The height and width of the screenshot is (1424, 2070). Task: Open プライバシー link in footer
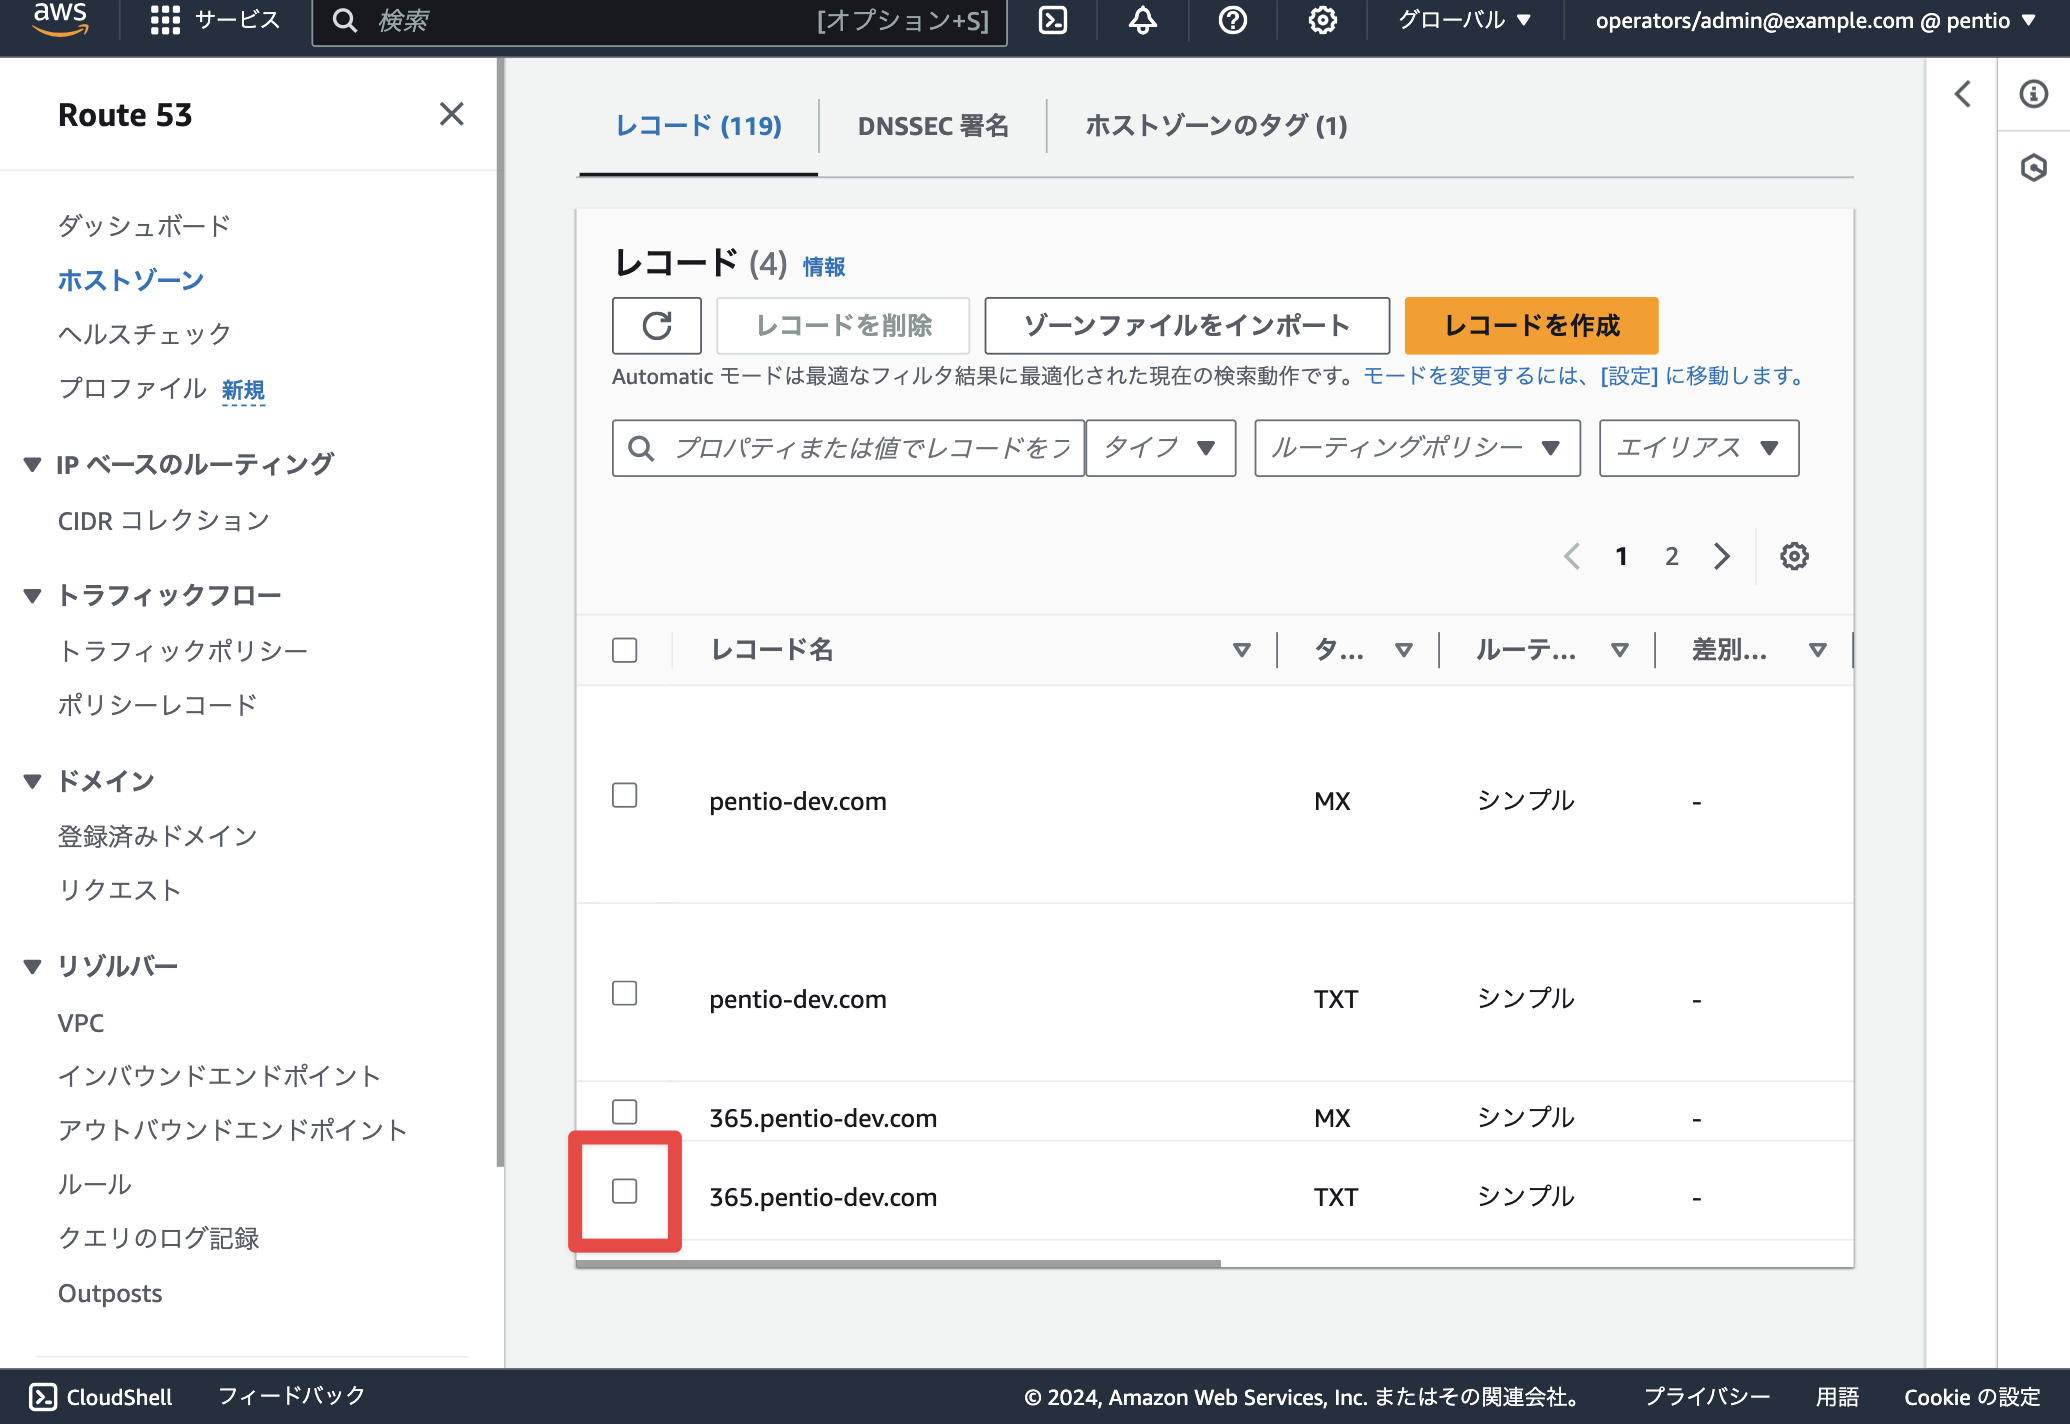pyautogui.click(x=1707, y=1397)
